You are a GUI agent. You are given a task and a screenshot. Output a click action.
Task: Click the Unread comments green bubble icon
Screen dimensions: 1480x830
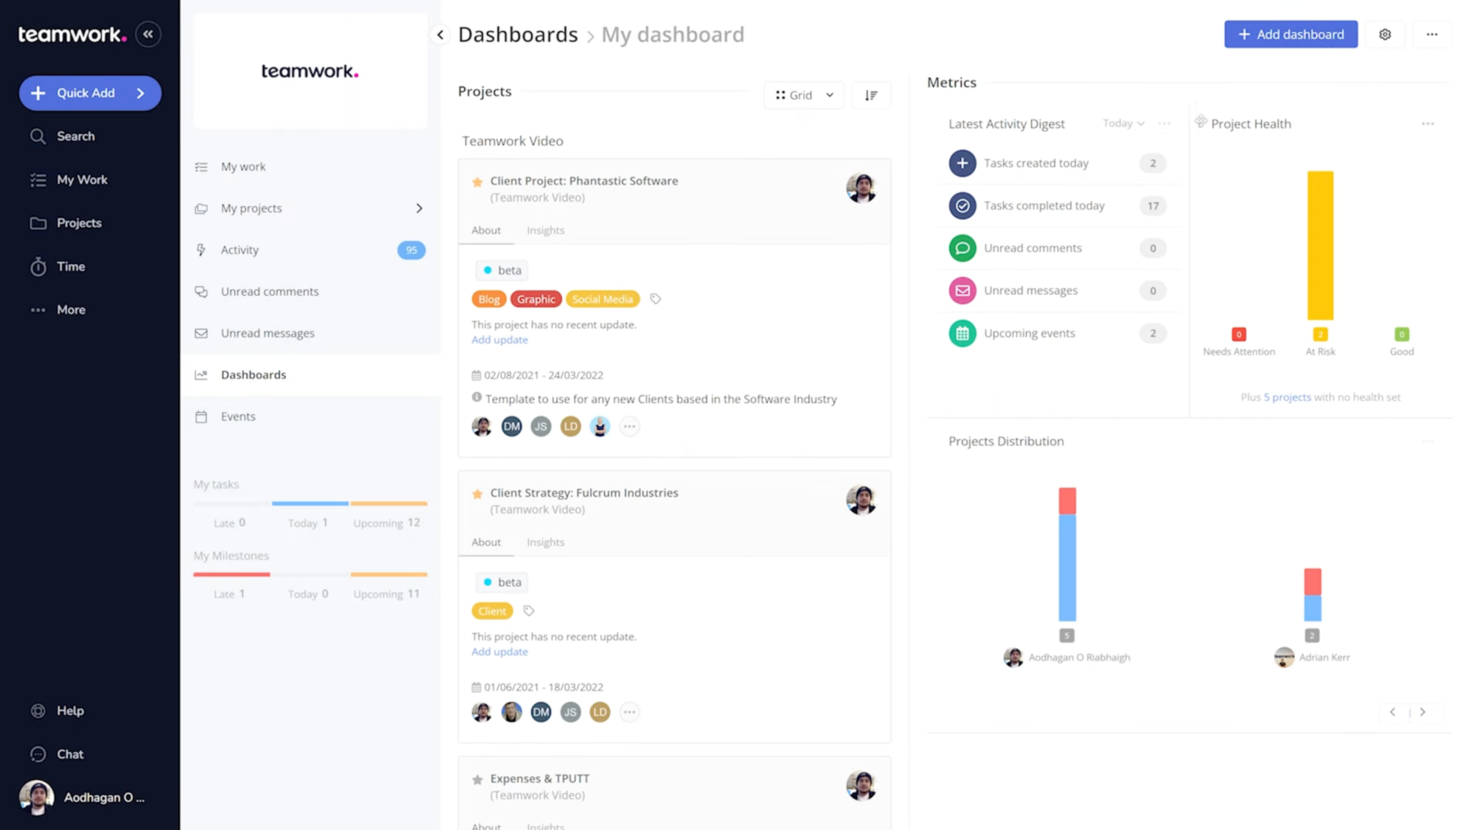(962, 248)
